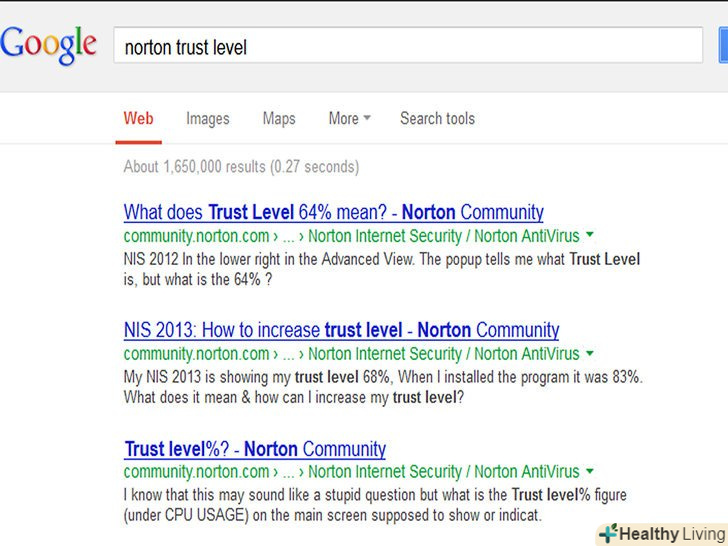Viewport: 728px width, 546px height.
Task: Click 'About 1,650,000 results (0.27 seconds)' text
Action: (x=241, y=167)
